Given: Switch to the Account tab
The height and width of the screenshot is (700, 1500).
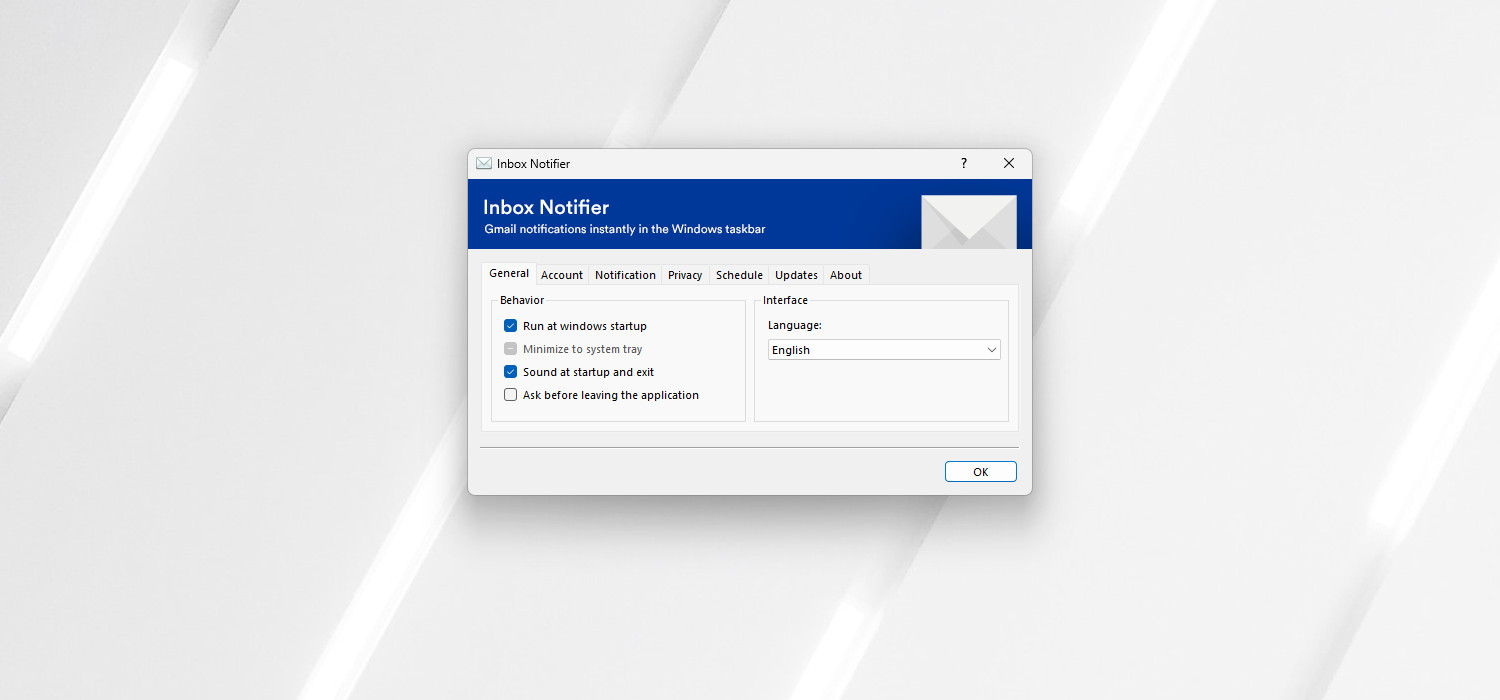Looking at the screenshot, I should pos(562,275).
